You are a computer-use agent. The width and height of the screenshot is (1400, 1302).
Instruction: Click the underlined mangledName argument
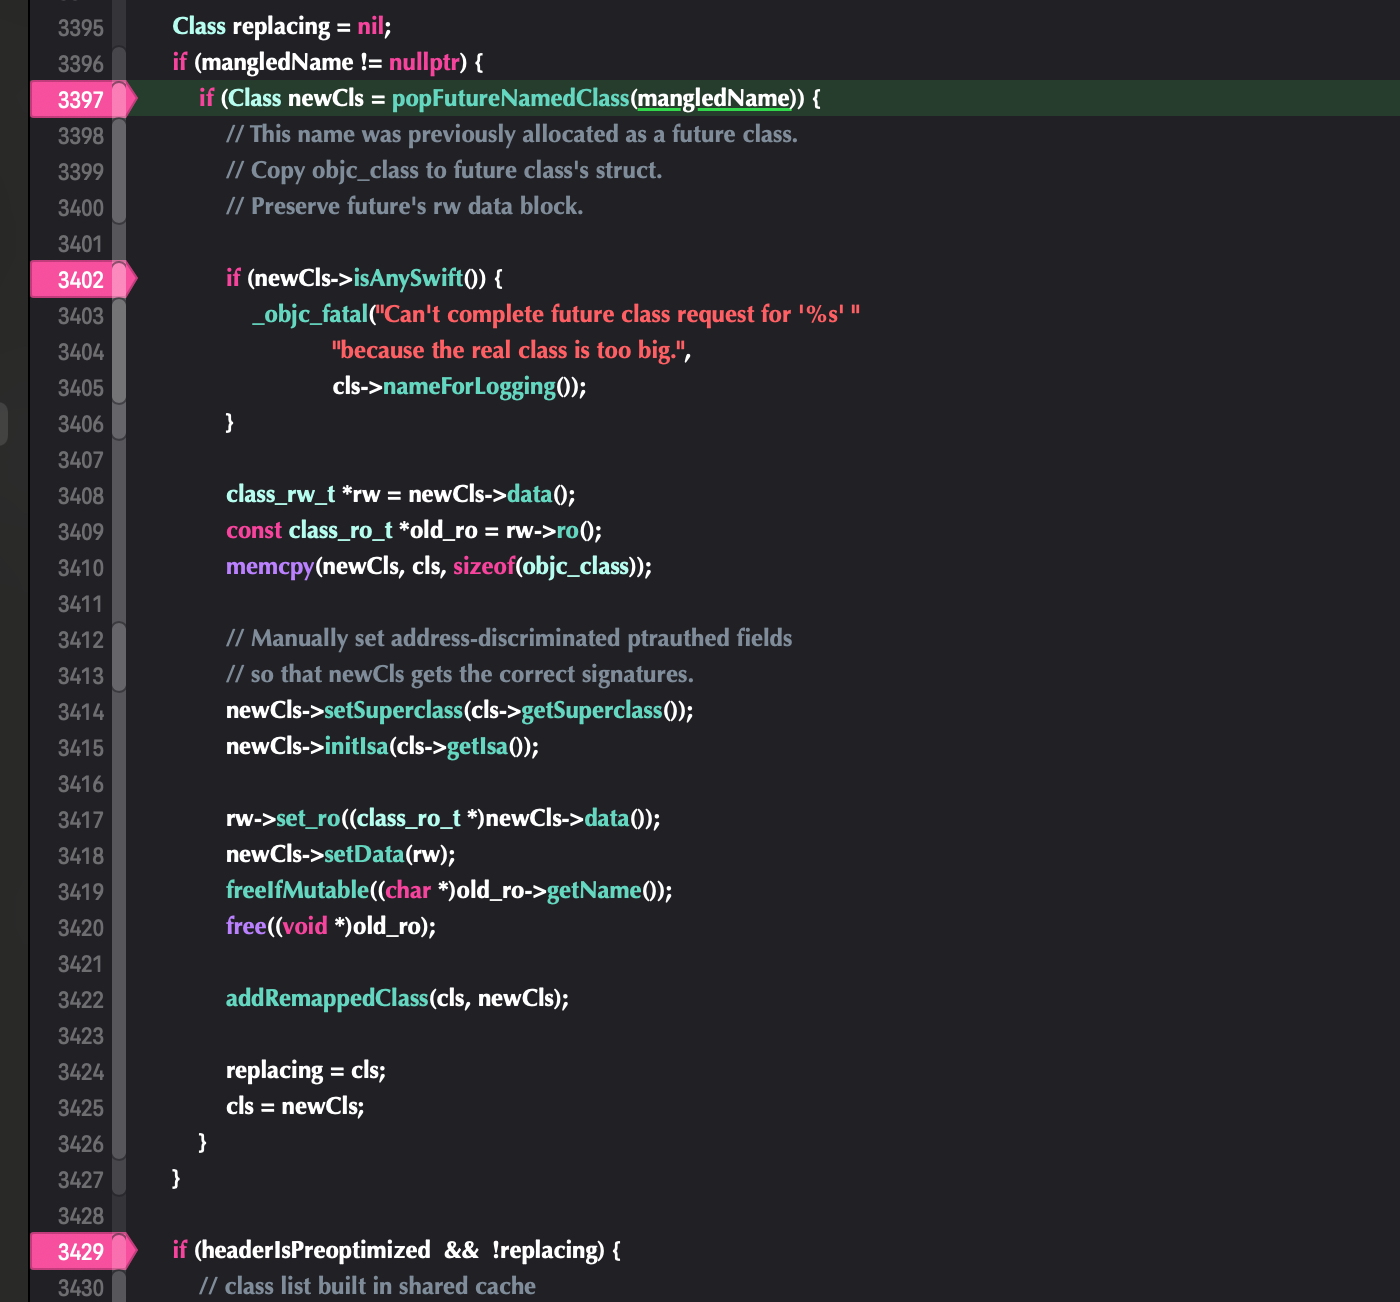(714, 98)
